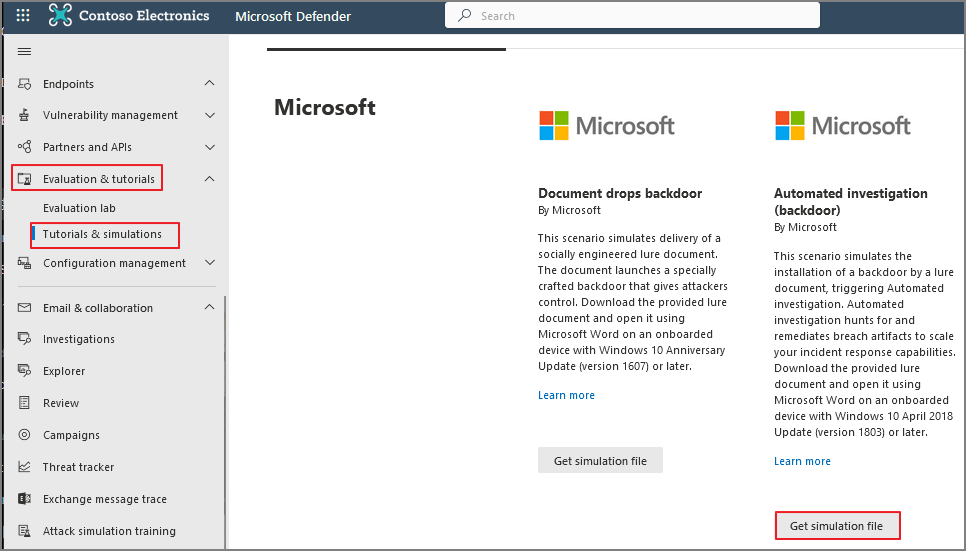Click the Endpoints icon in sidebar

(24, 84)
